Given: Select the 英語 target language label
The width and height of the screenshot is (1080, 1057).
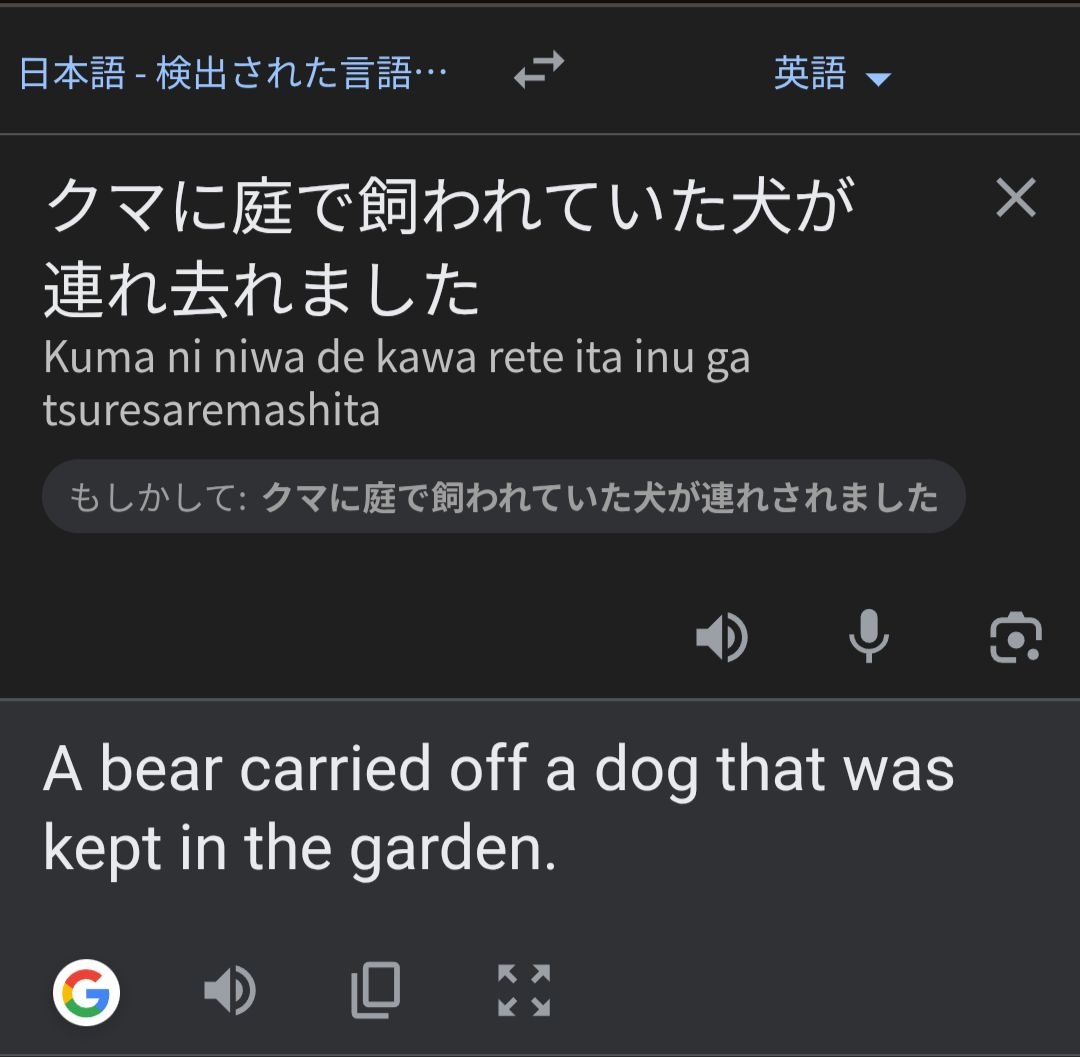Looking at the screenshot, I should point(810,73).
